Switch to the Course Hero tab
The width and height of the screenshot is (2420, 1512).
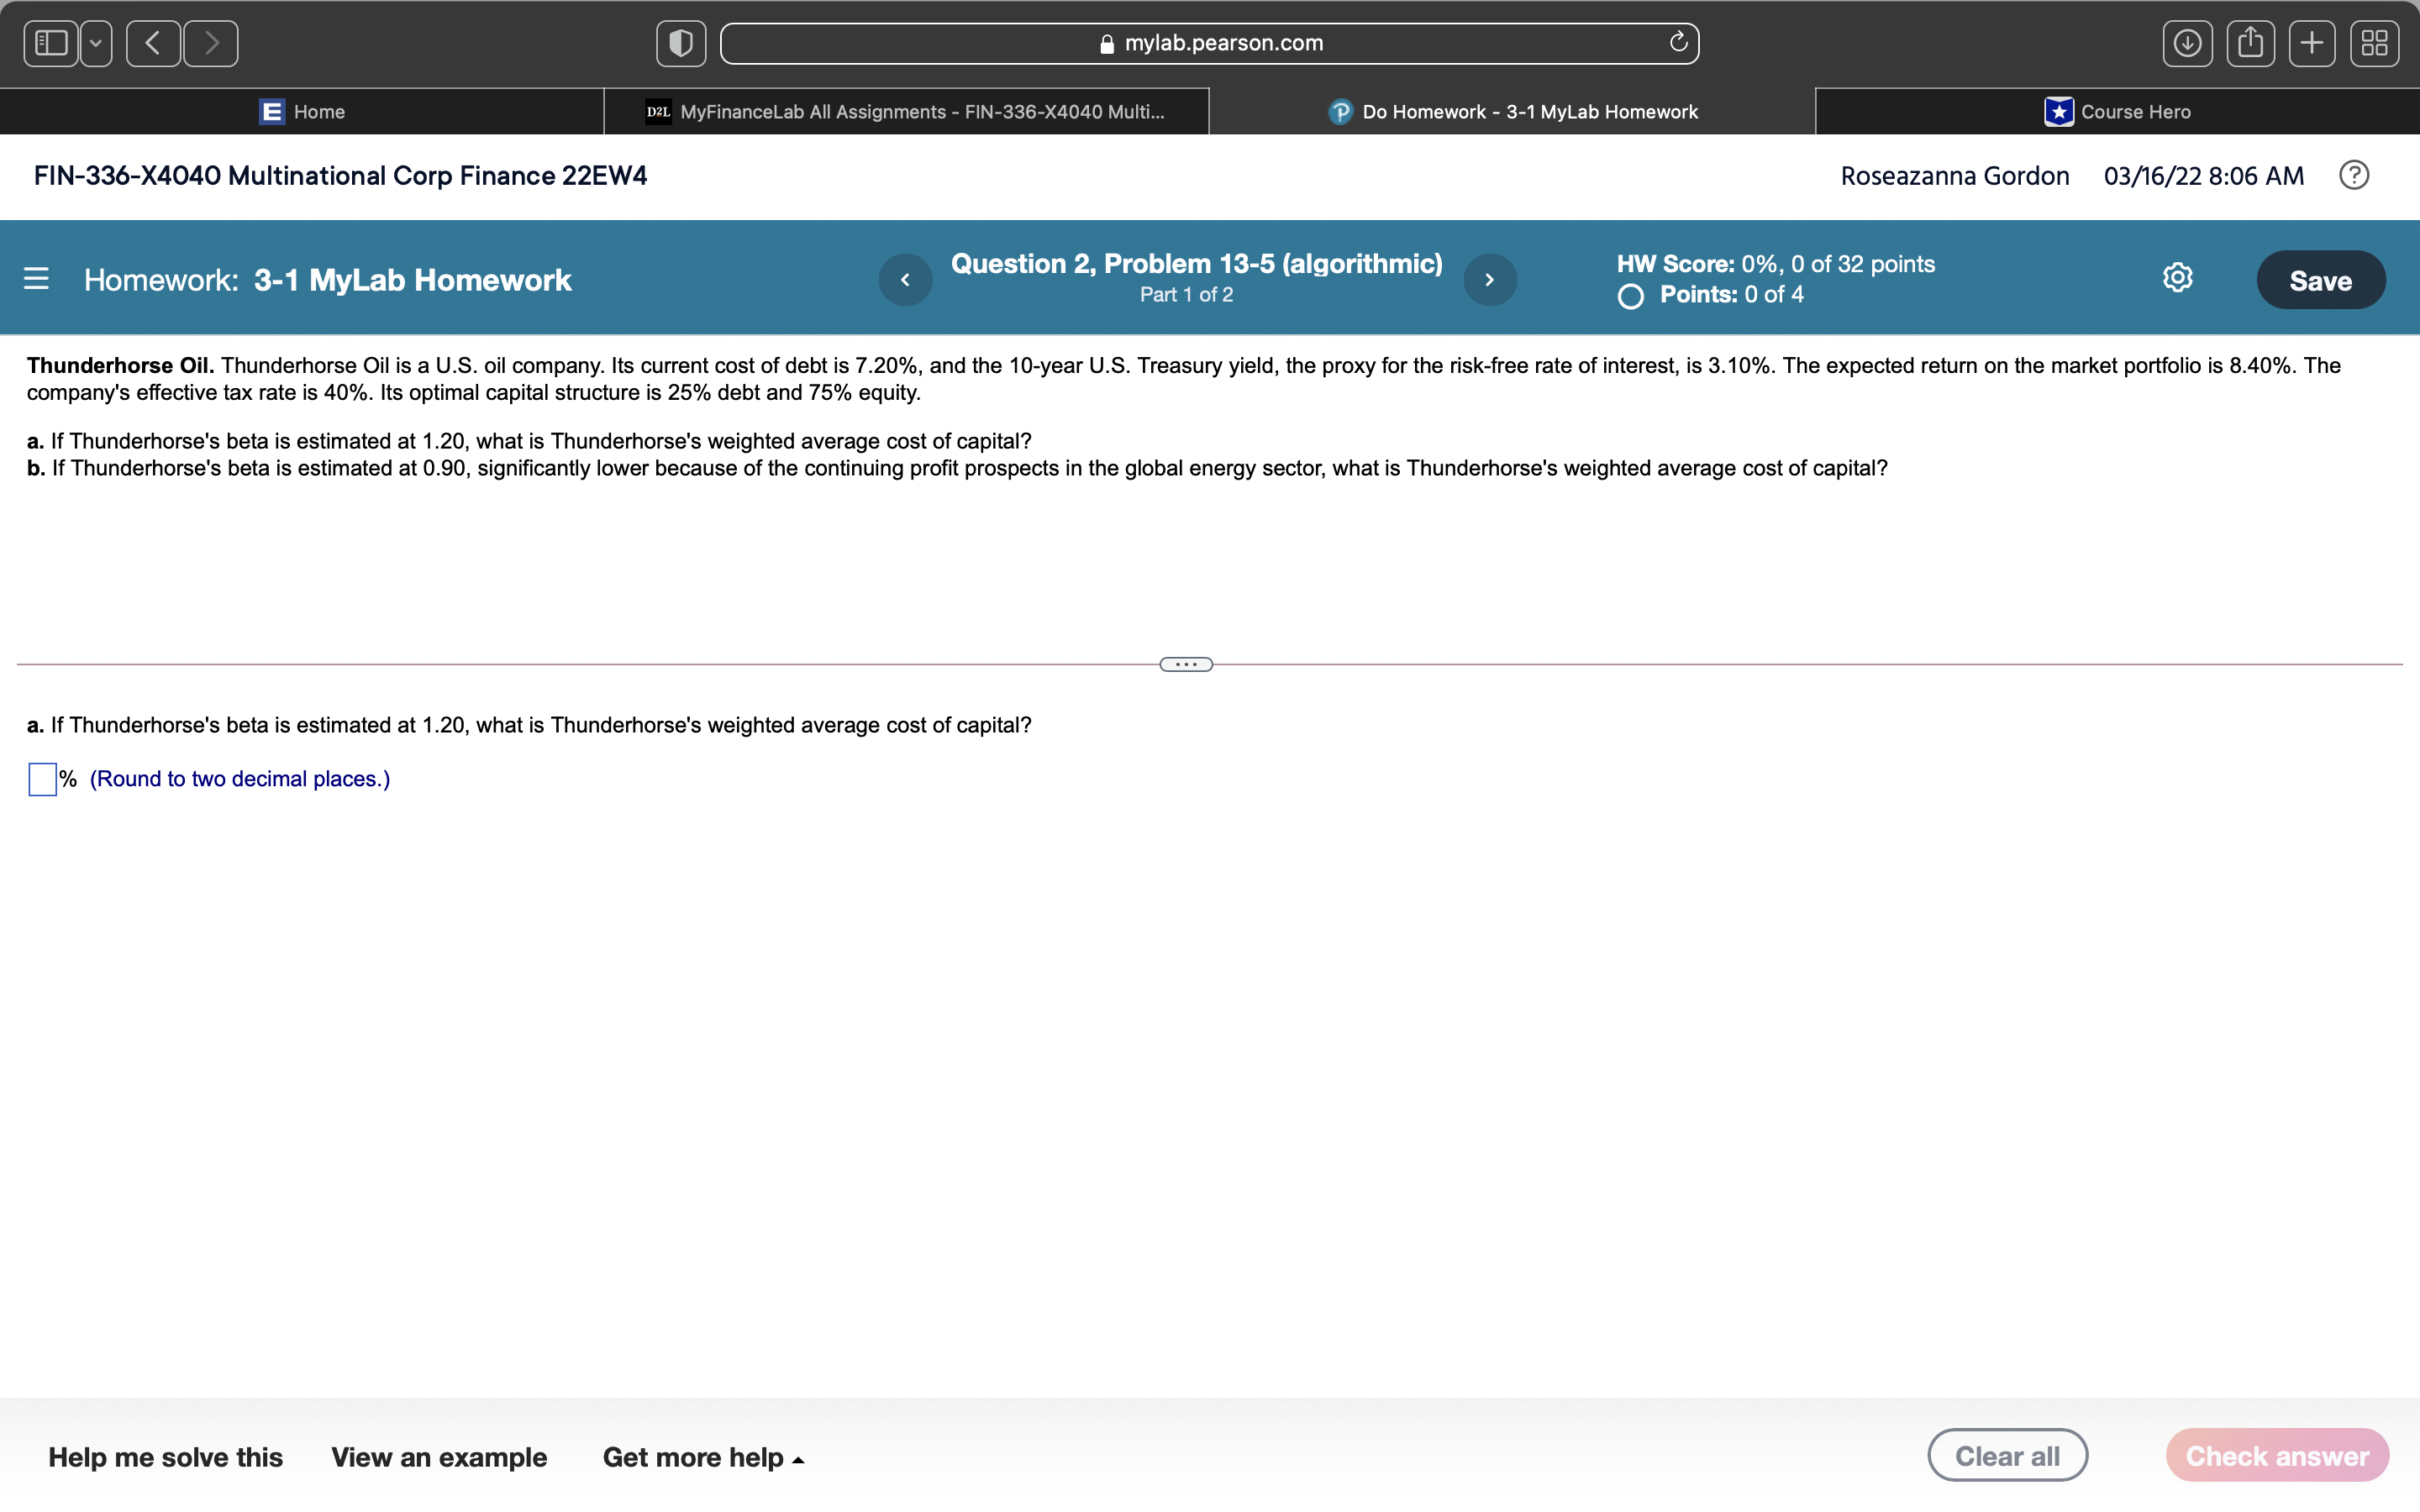tap(2117, 111)
